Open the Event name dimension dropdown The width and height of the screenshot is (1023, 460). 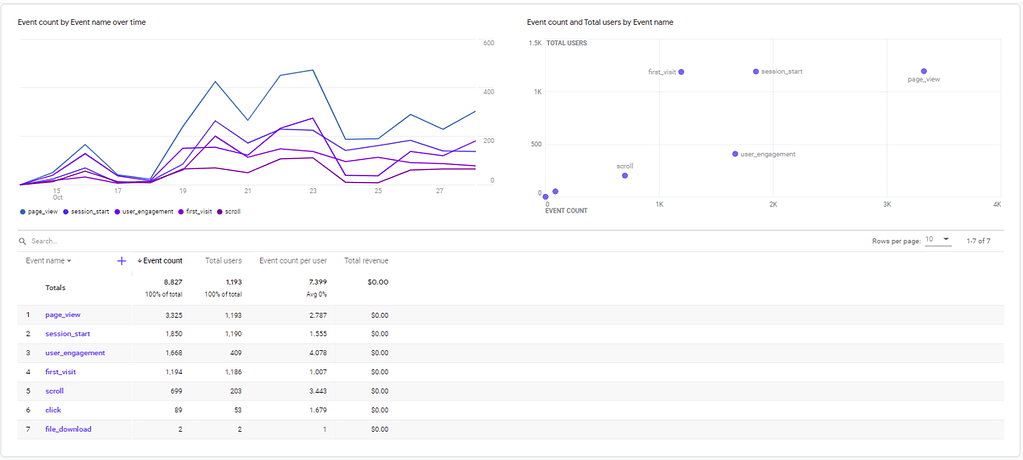tap(49, 260)
